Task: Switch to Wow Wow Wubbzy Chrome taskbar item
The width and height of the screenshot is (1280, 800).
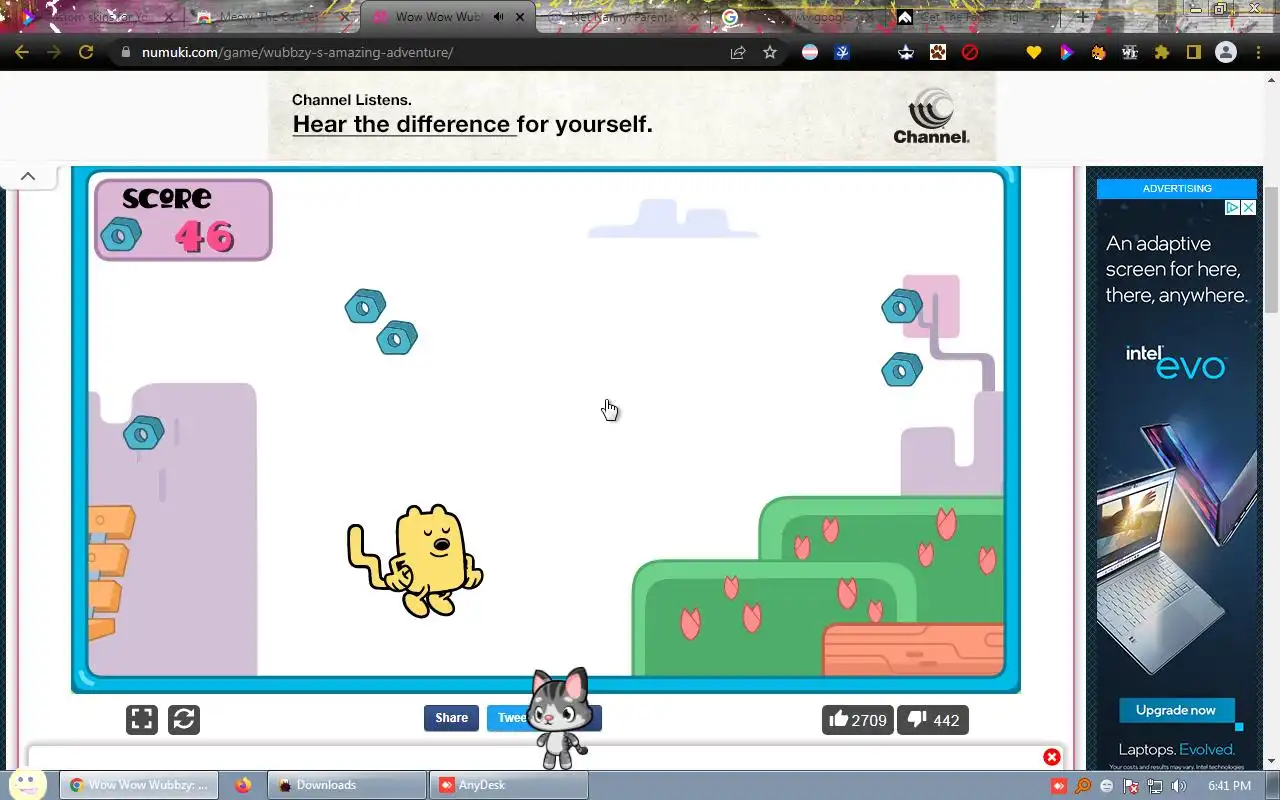Action: click(x=139, y=785)
